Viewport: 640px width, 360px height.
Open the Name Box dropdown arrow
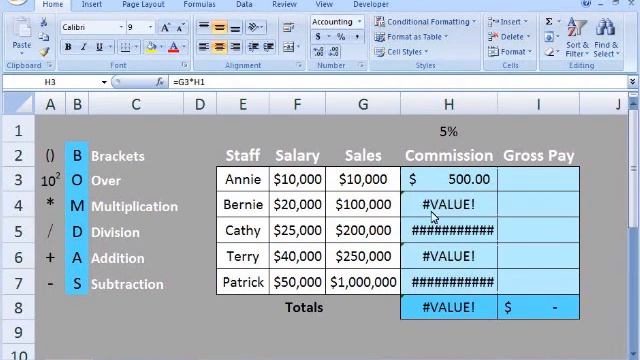click(x=104, y=82)
